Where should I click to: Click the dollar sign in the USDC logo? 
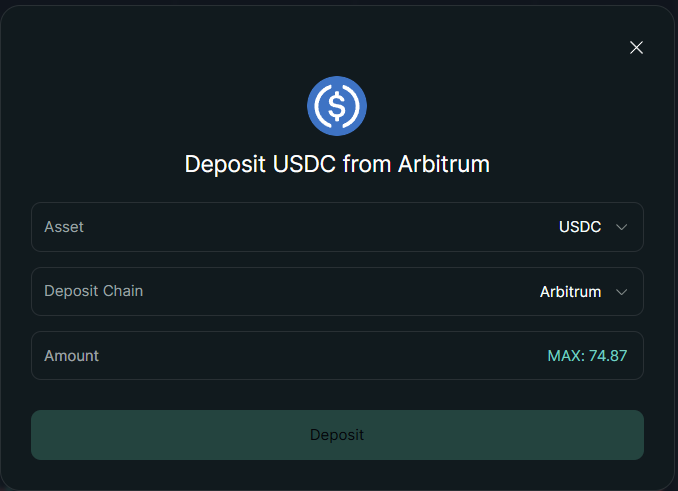[337, 106]
